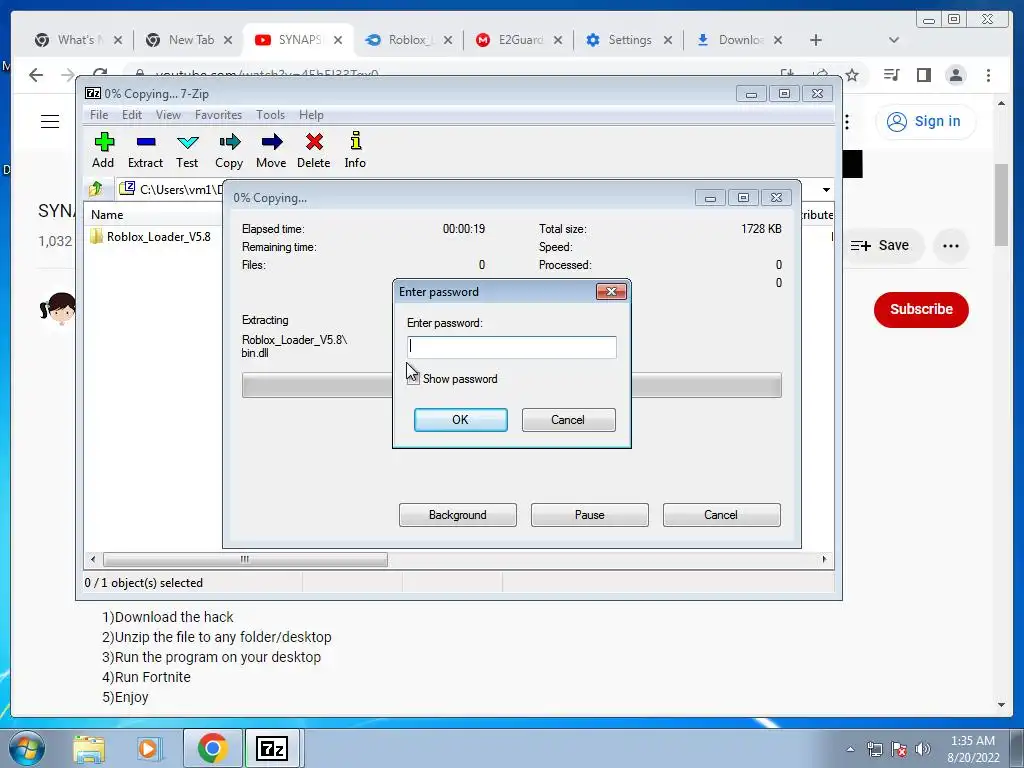Screen dimensions: 1024x768
Task: Open the Favorites menu in 7-Zip
Action: click(218, 114)
